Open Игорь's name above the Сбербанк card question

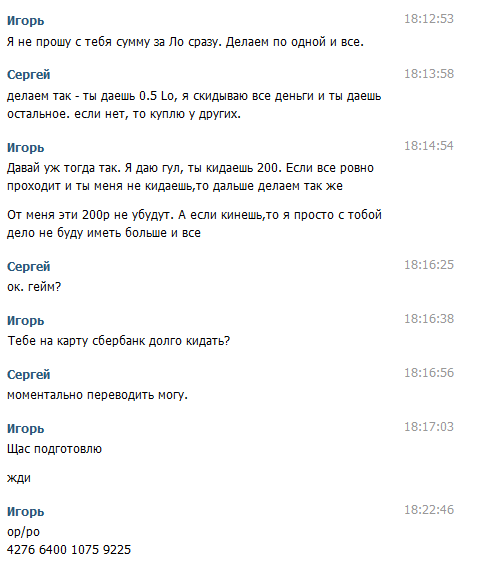(x=25, y=321)
